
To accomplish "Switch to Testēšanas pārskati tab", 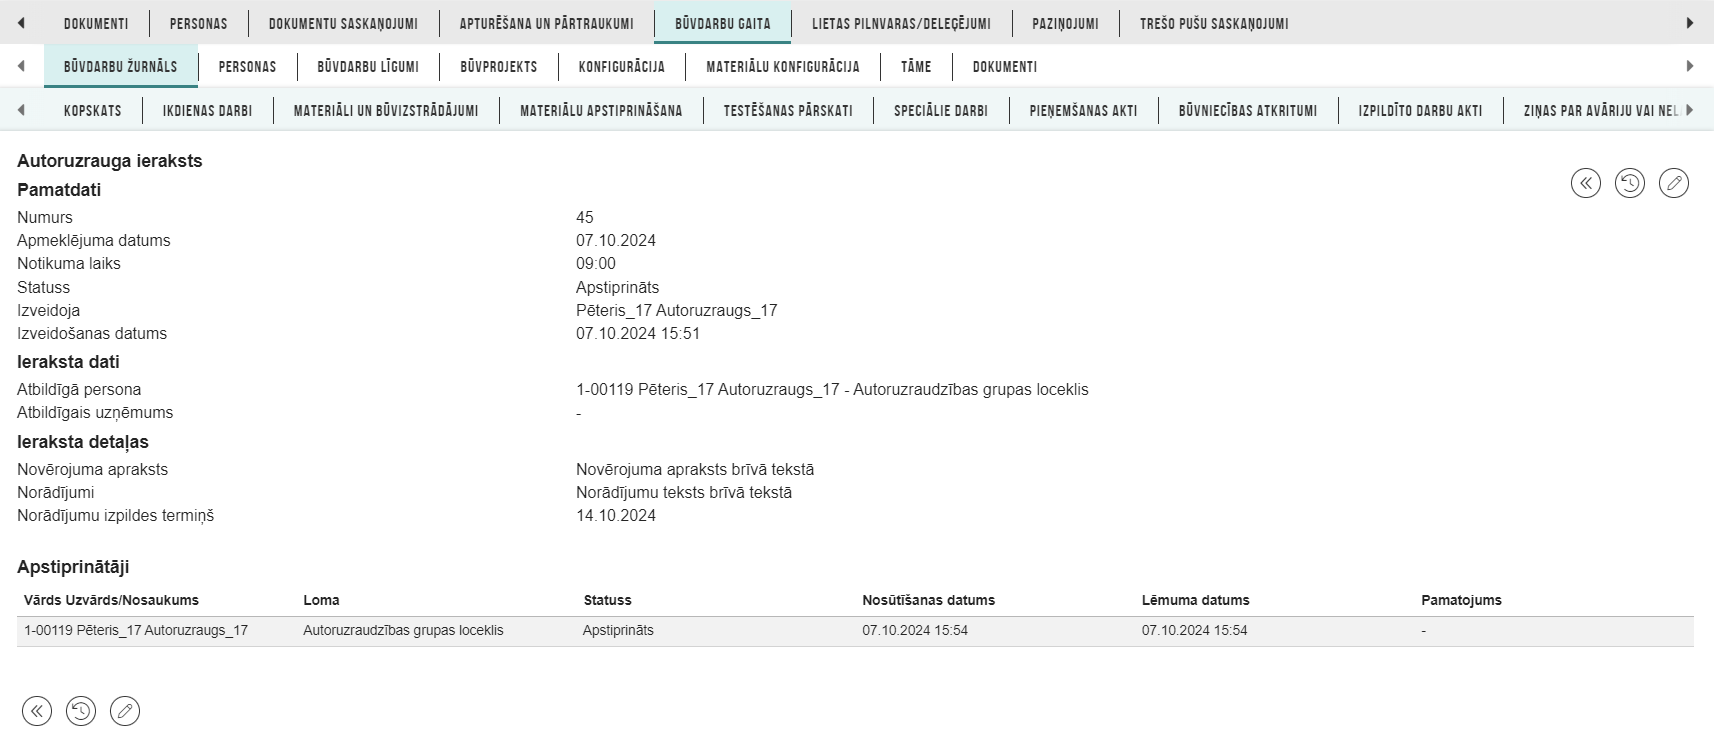I will [x=788, y=110].
